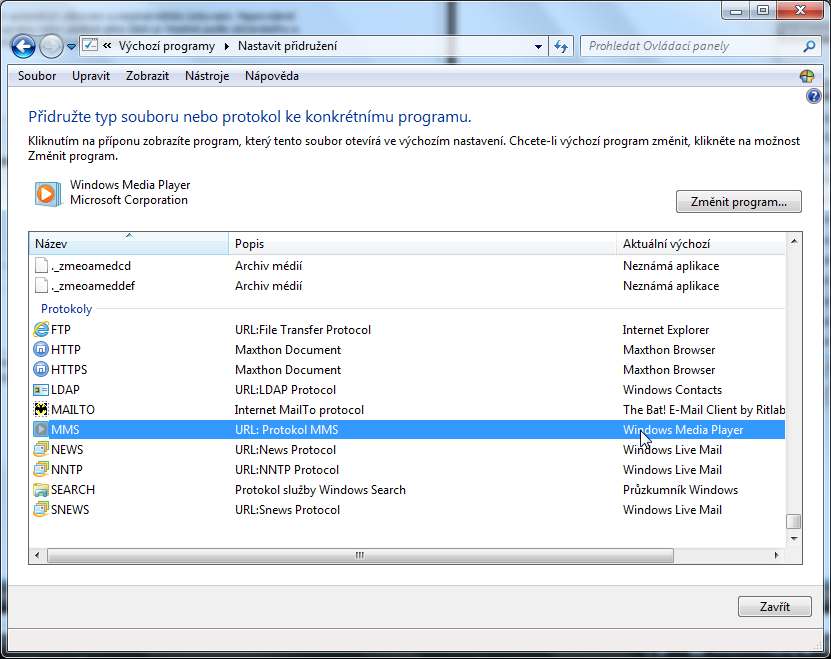Minimize the window
831x659 pixels.
coord(736,11)
